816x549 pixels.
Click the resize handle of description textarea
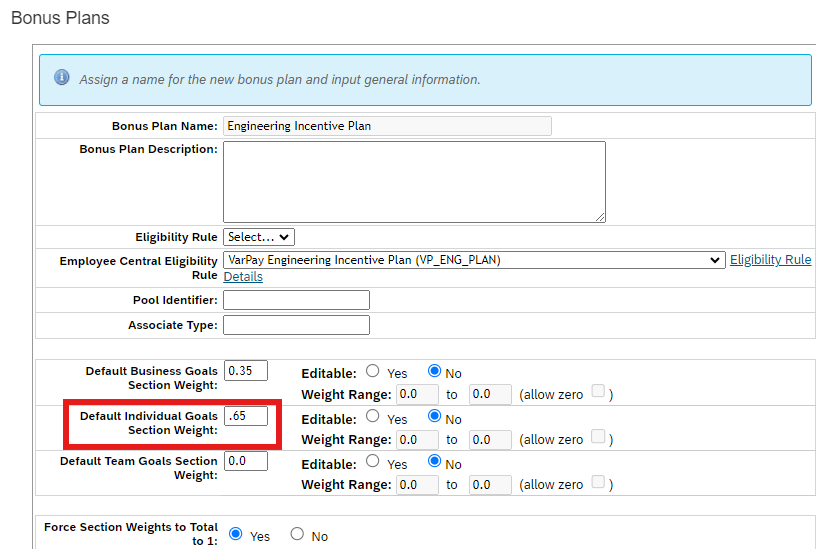point(601,218)
